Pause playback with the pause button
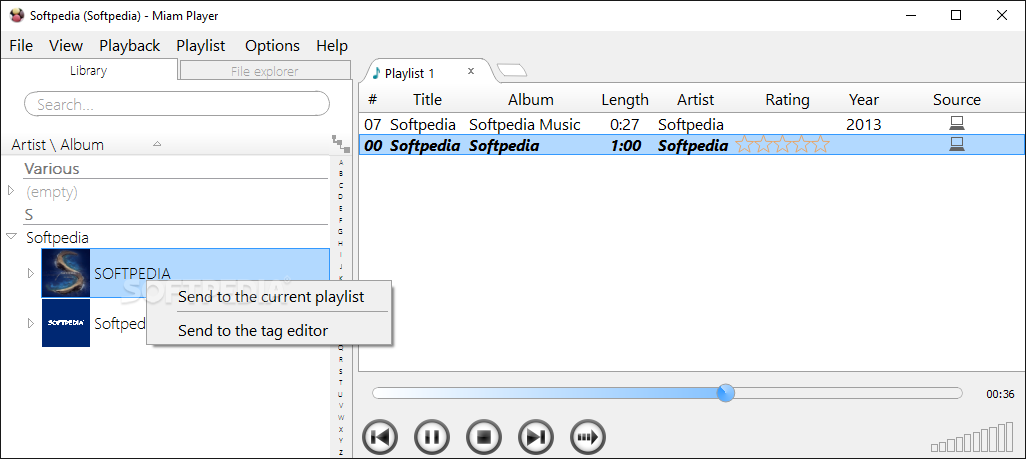This screenshot has width=1026, height=459. tap(432, 437)
